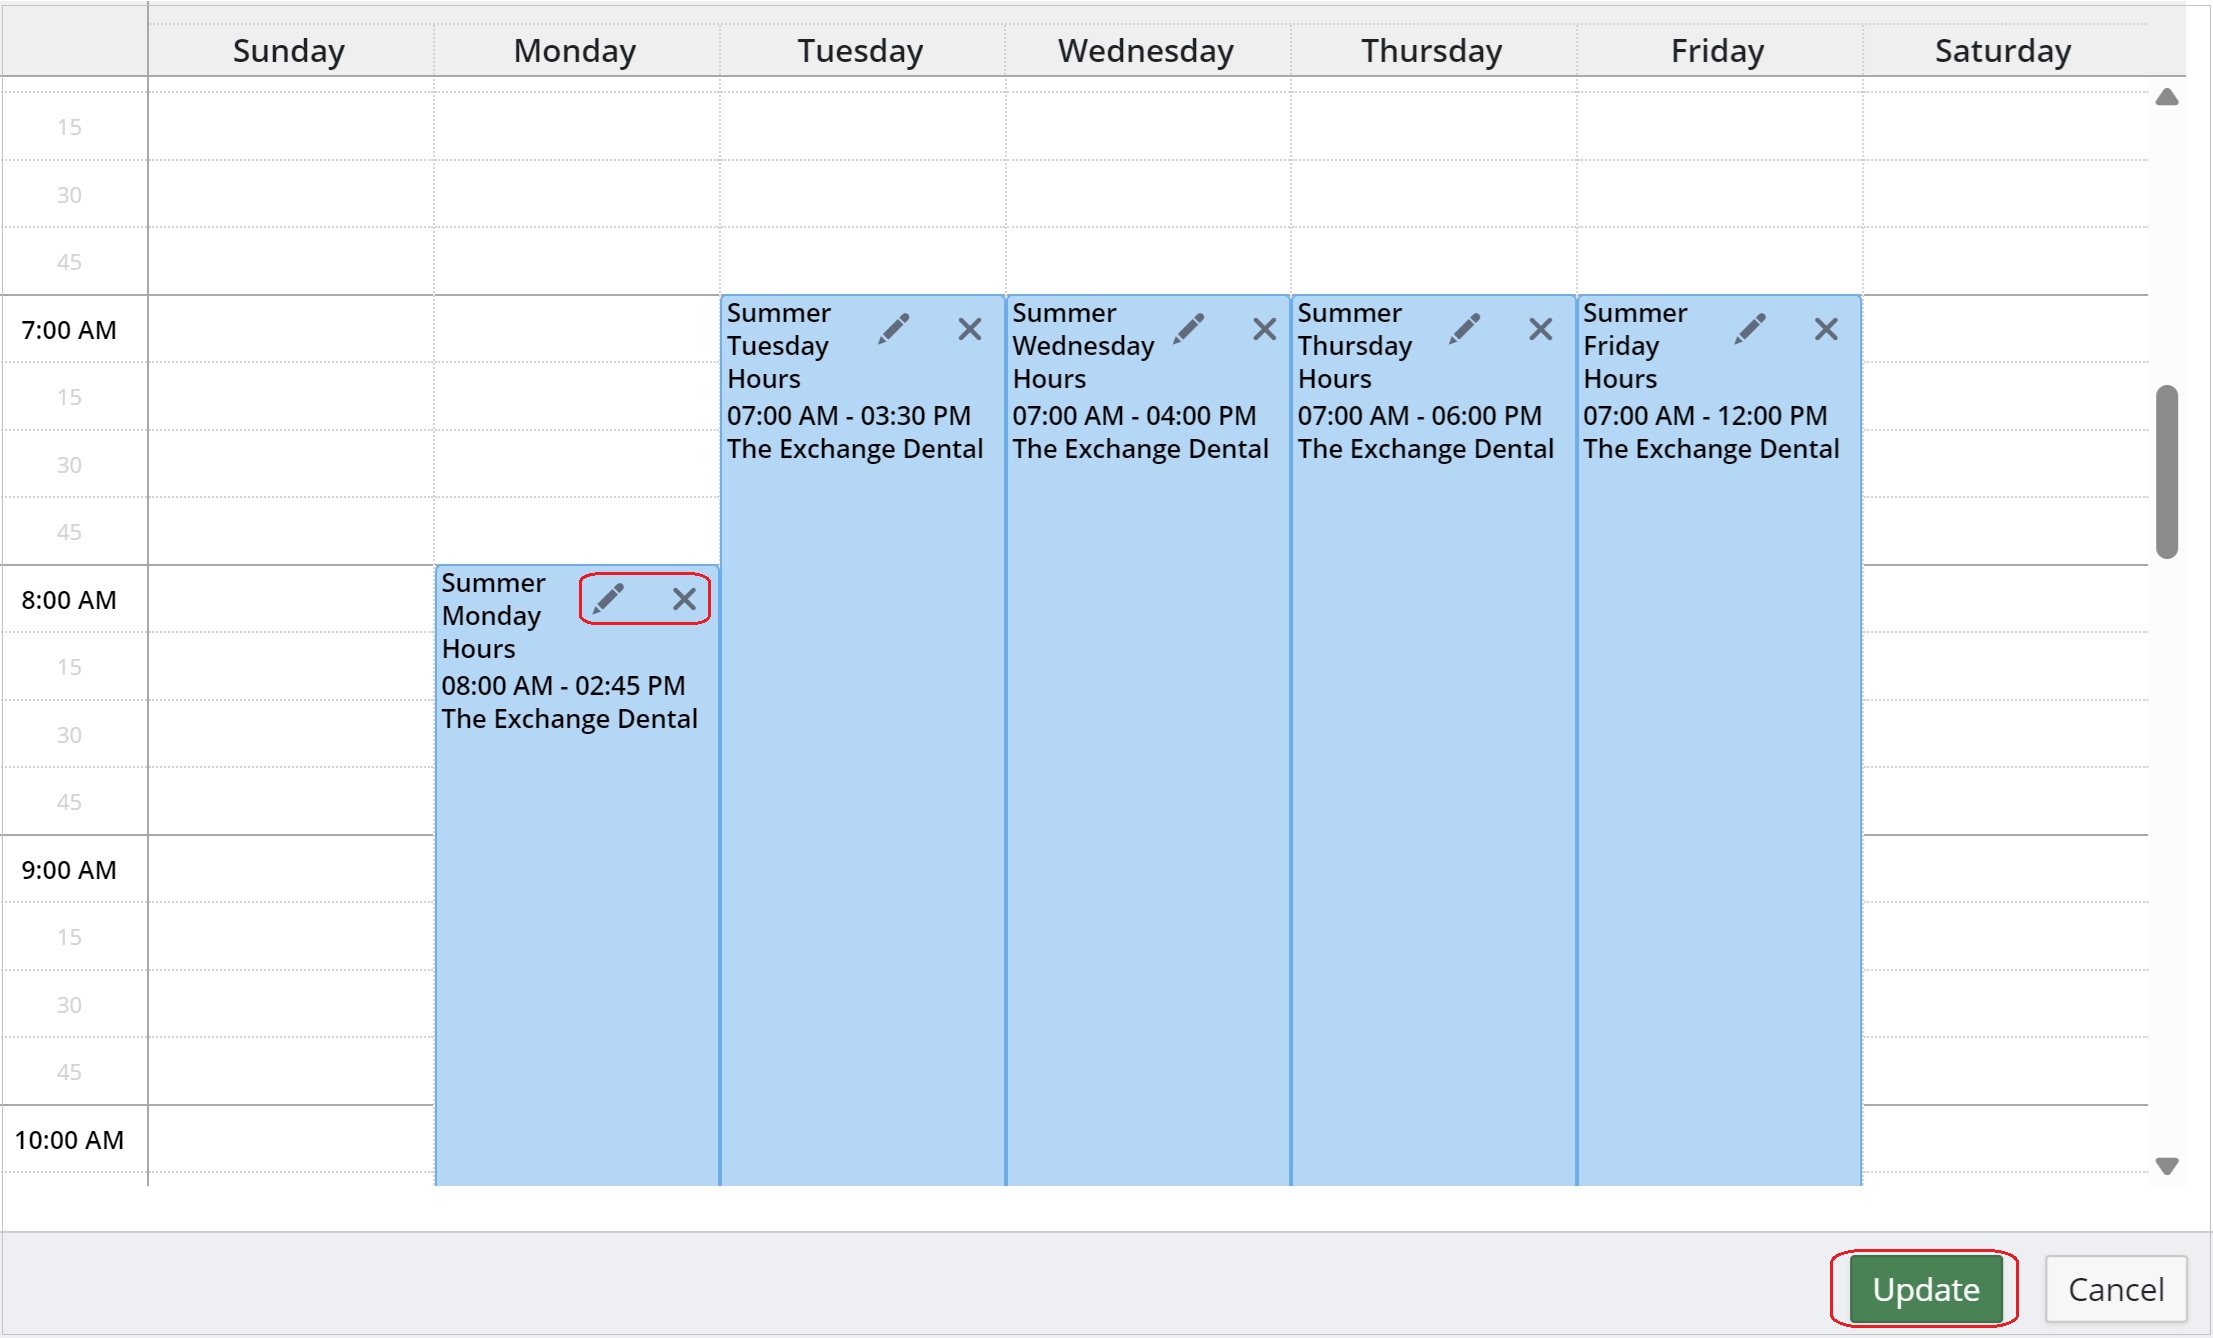This screenshot has width=2213, height=1338.
Task: Delete the Summer Friday Hours block
Action: [x=1826, y=329]
